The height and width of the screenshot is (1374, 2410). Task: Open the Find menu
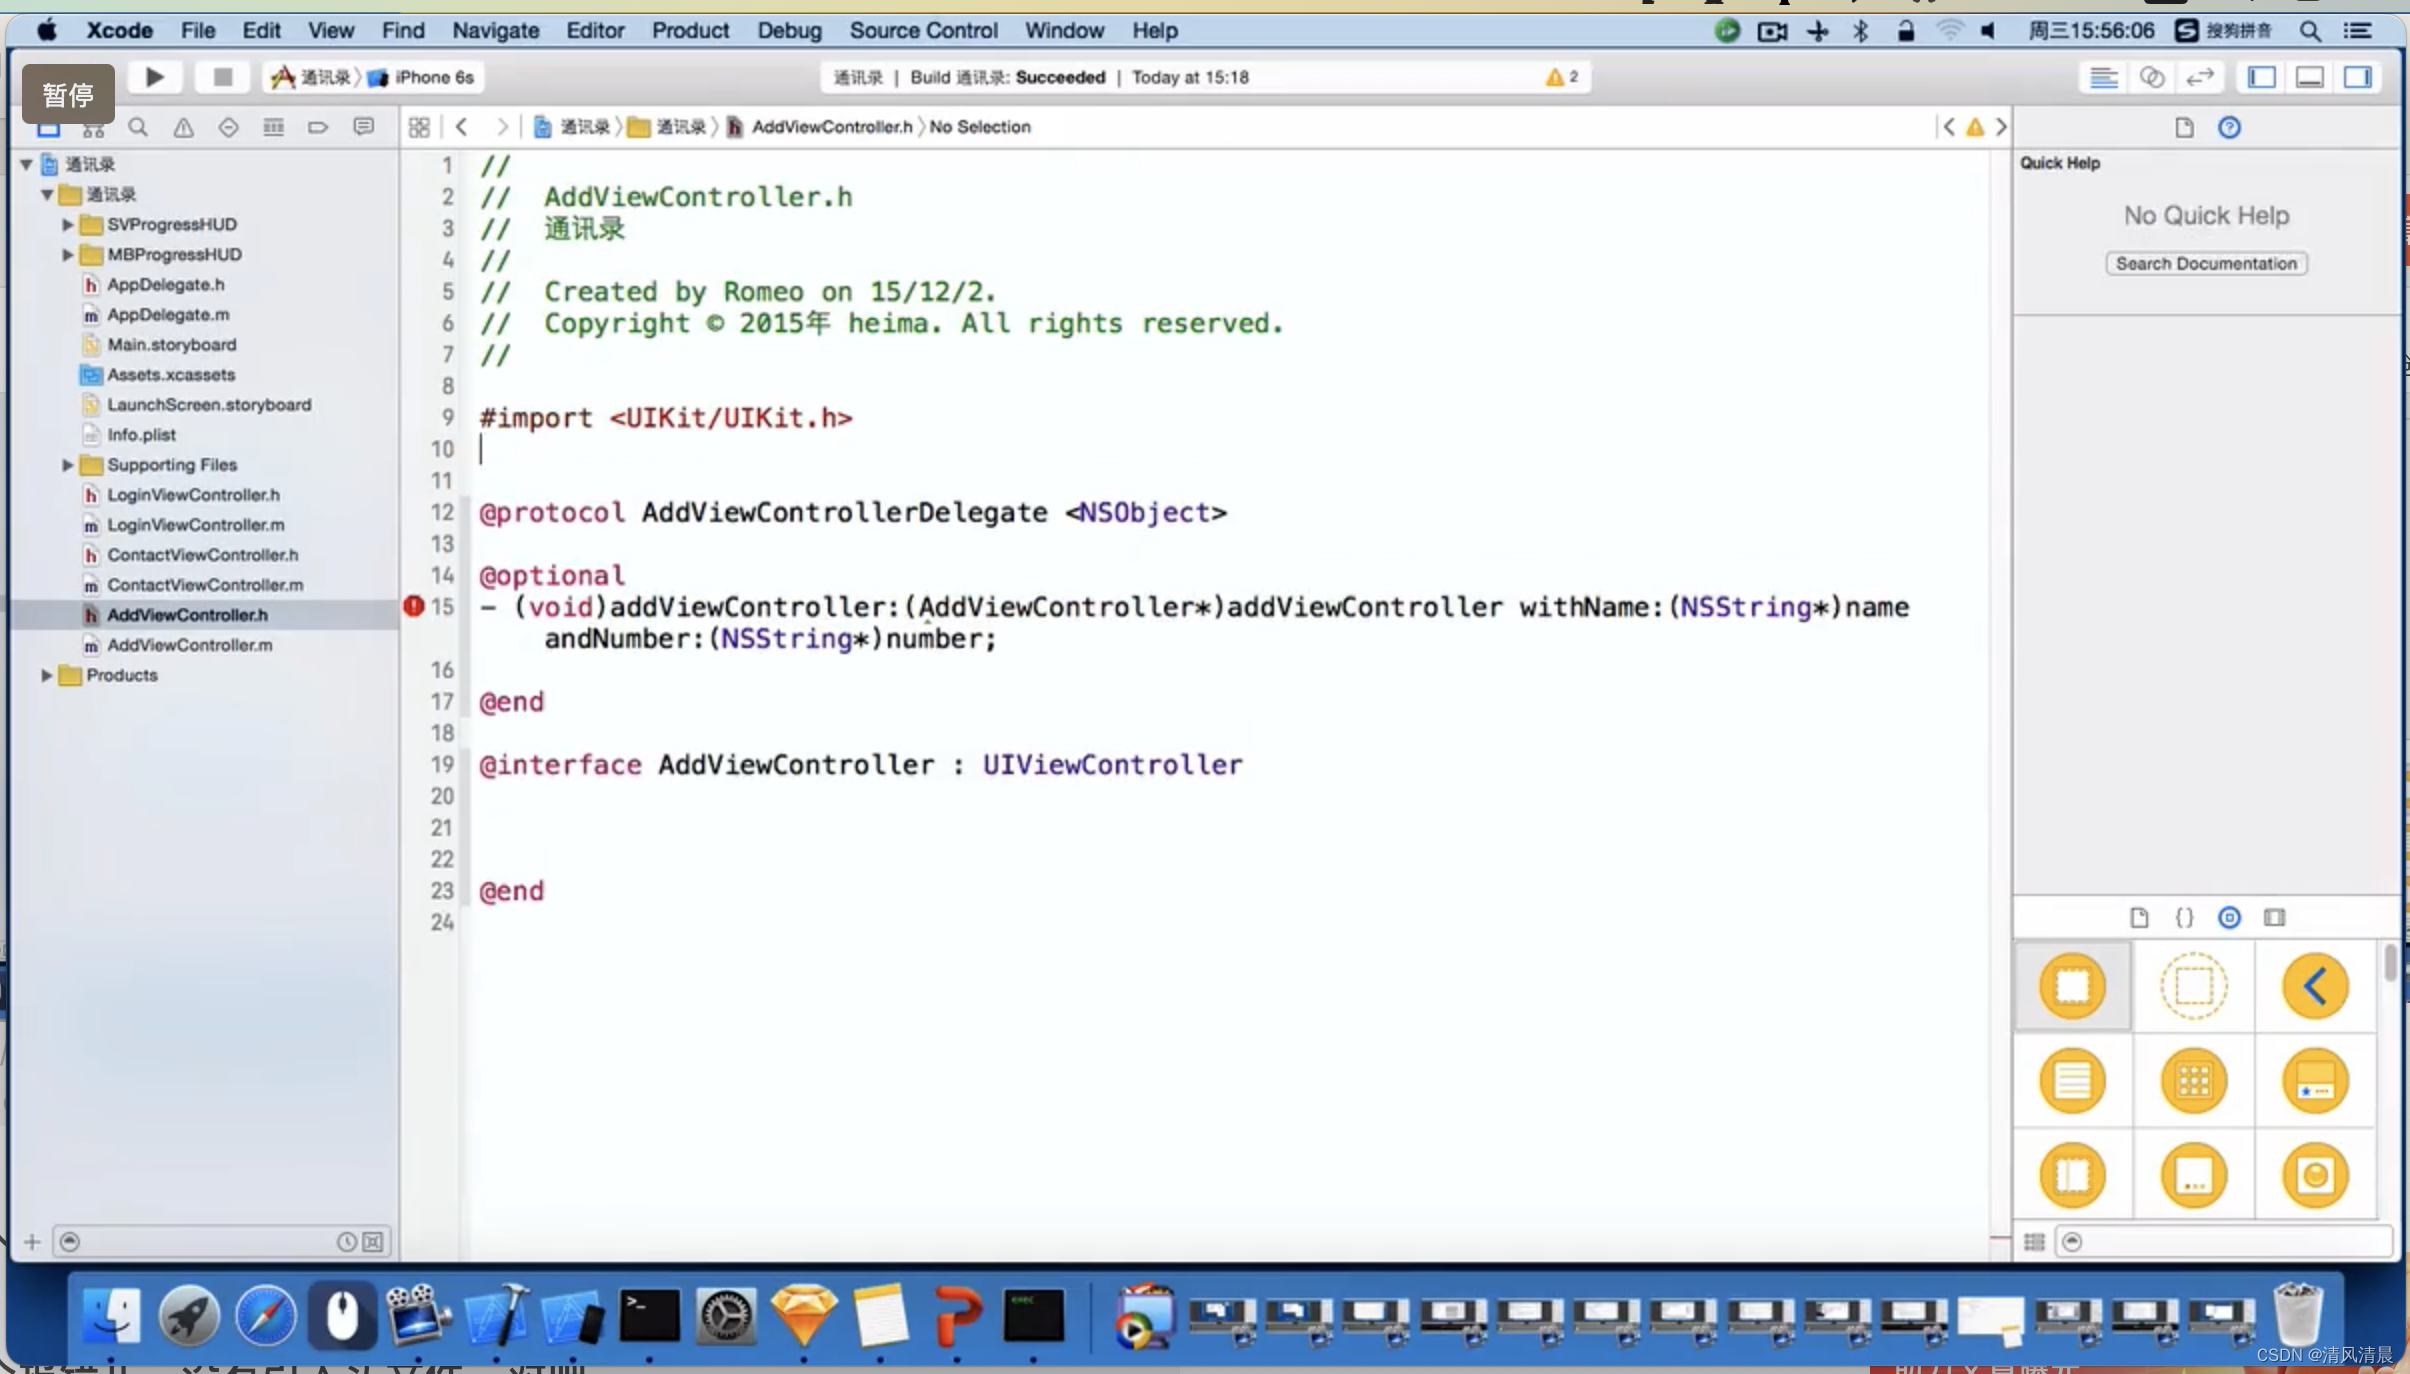pyautogui.click(x=403, y=30)
